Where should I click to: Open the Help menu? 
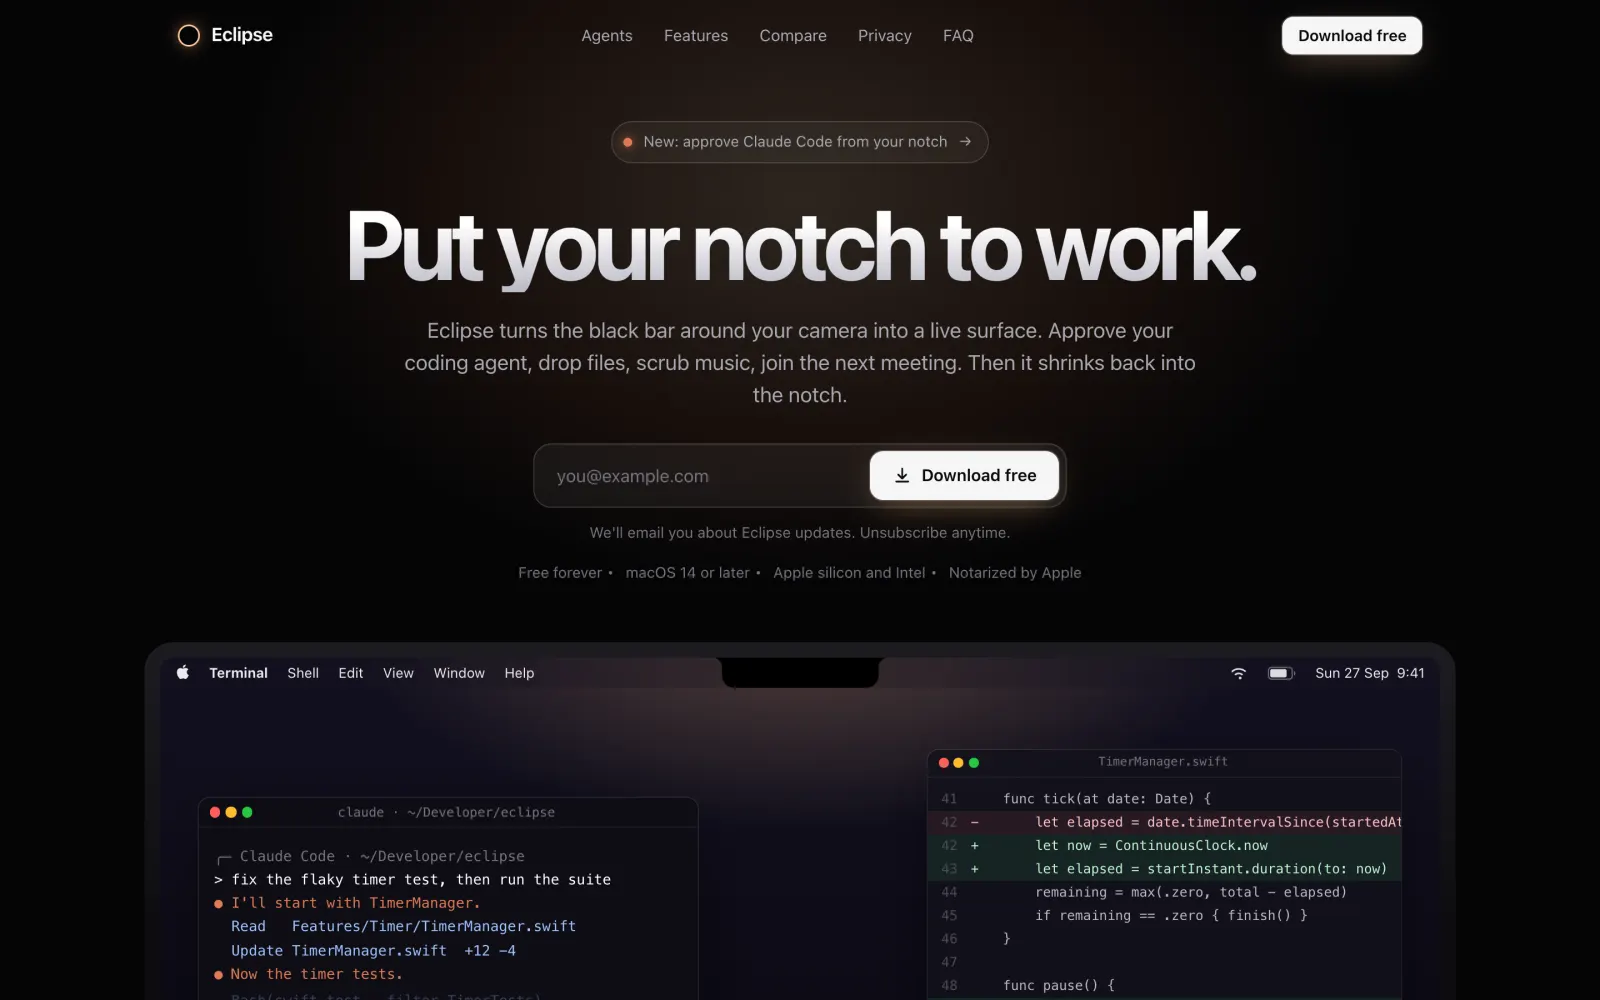(x=519, y=673)
